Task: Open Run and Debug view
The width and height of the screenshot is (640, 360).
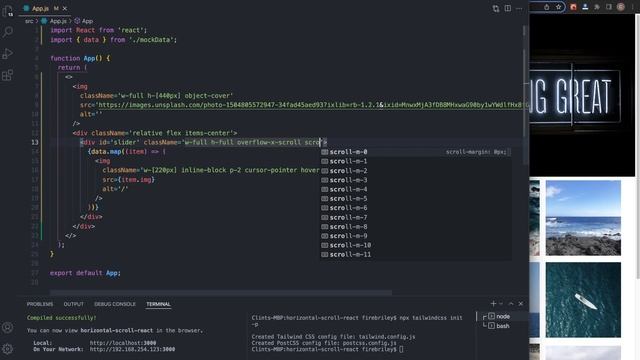Action: pos(8,53)
